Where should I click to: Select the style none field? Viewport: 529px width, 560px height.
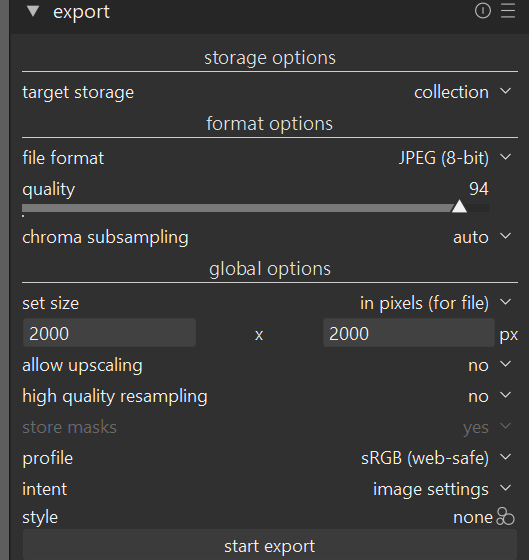257,517
